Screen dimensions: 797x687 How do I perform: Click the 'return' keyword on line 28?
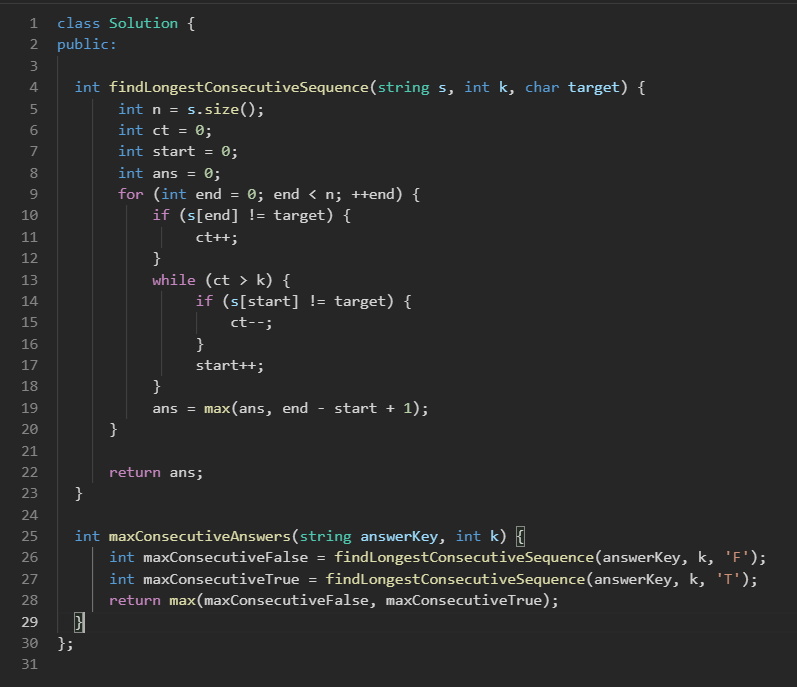pos(135,601)
